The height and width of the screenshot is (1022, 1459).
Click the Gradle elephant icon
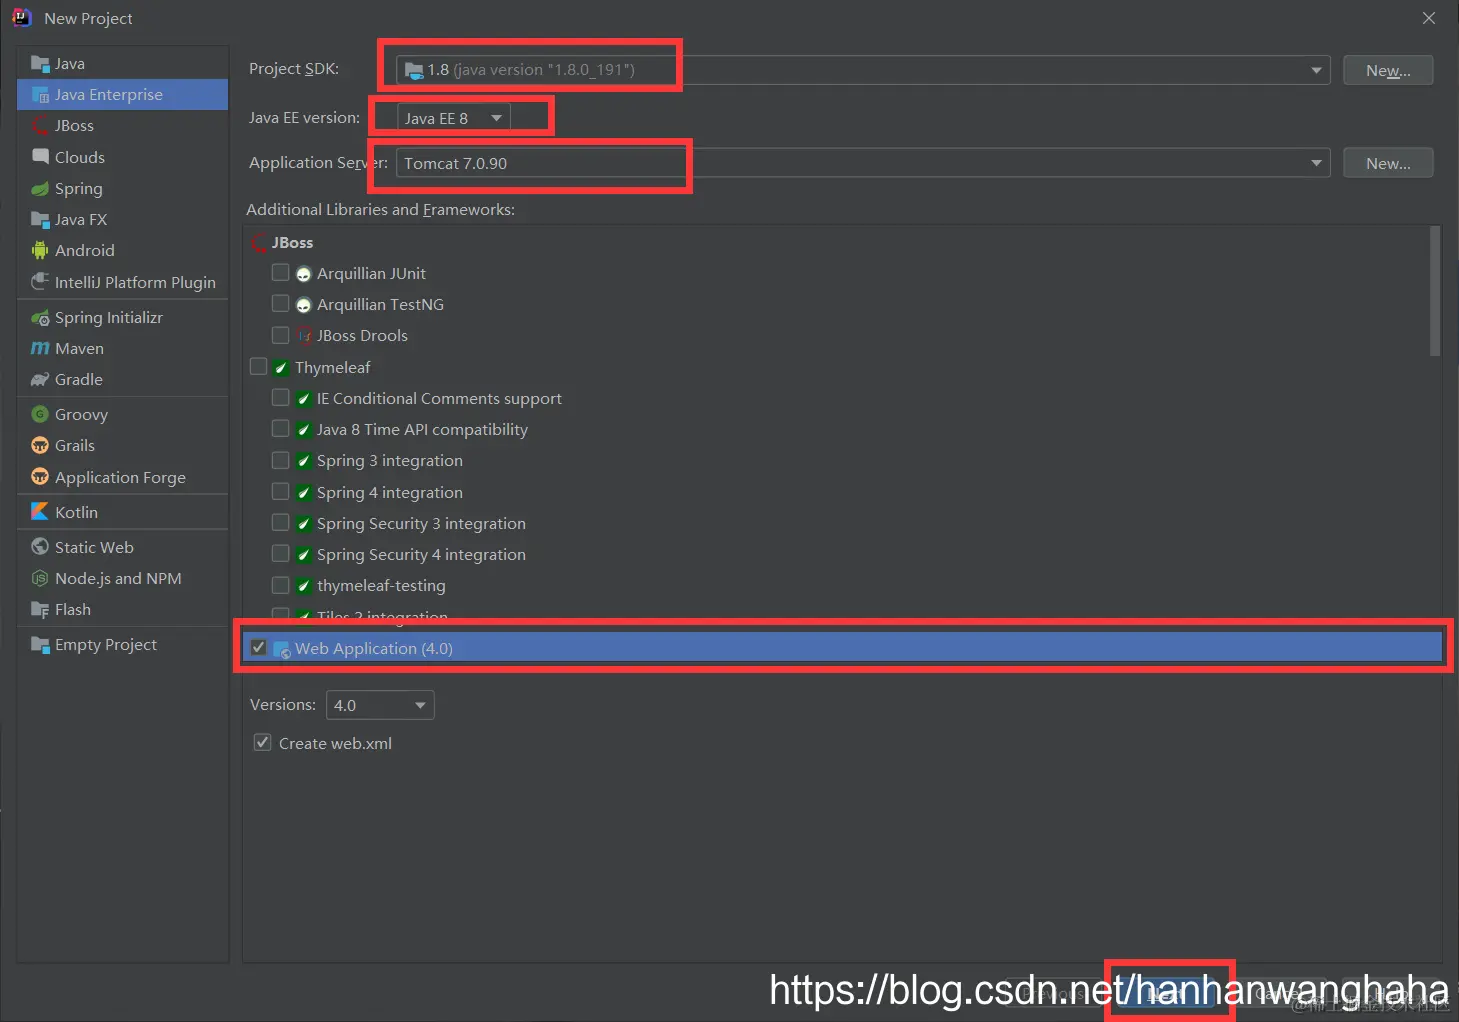(x=40, y=379)
